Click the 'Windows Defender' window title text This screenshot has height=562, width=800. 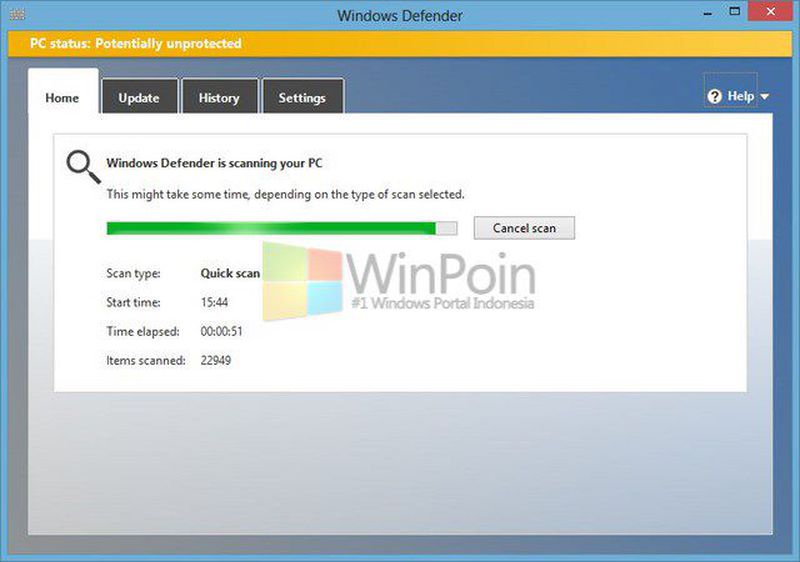click(x=399, y=15)
